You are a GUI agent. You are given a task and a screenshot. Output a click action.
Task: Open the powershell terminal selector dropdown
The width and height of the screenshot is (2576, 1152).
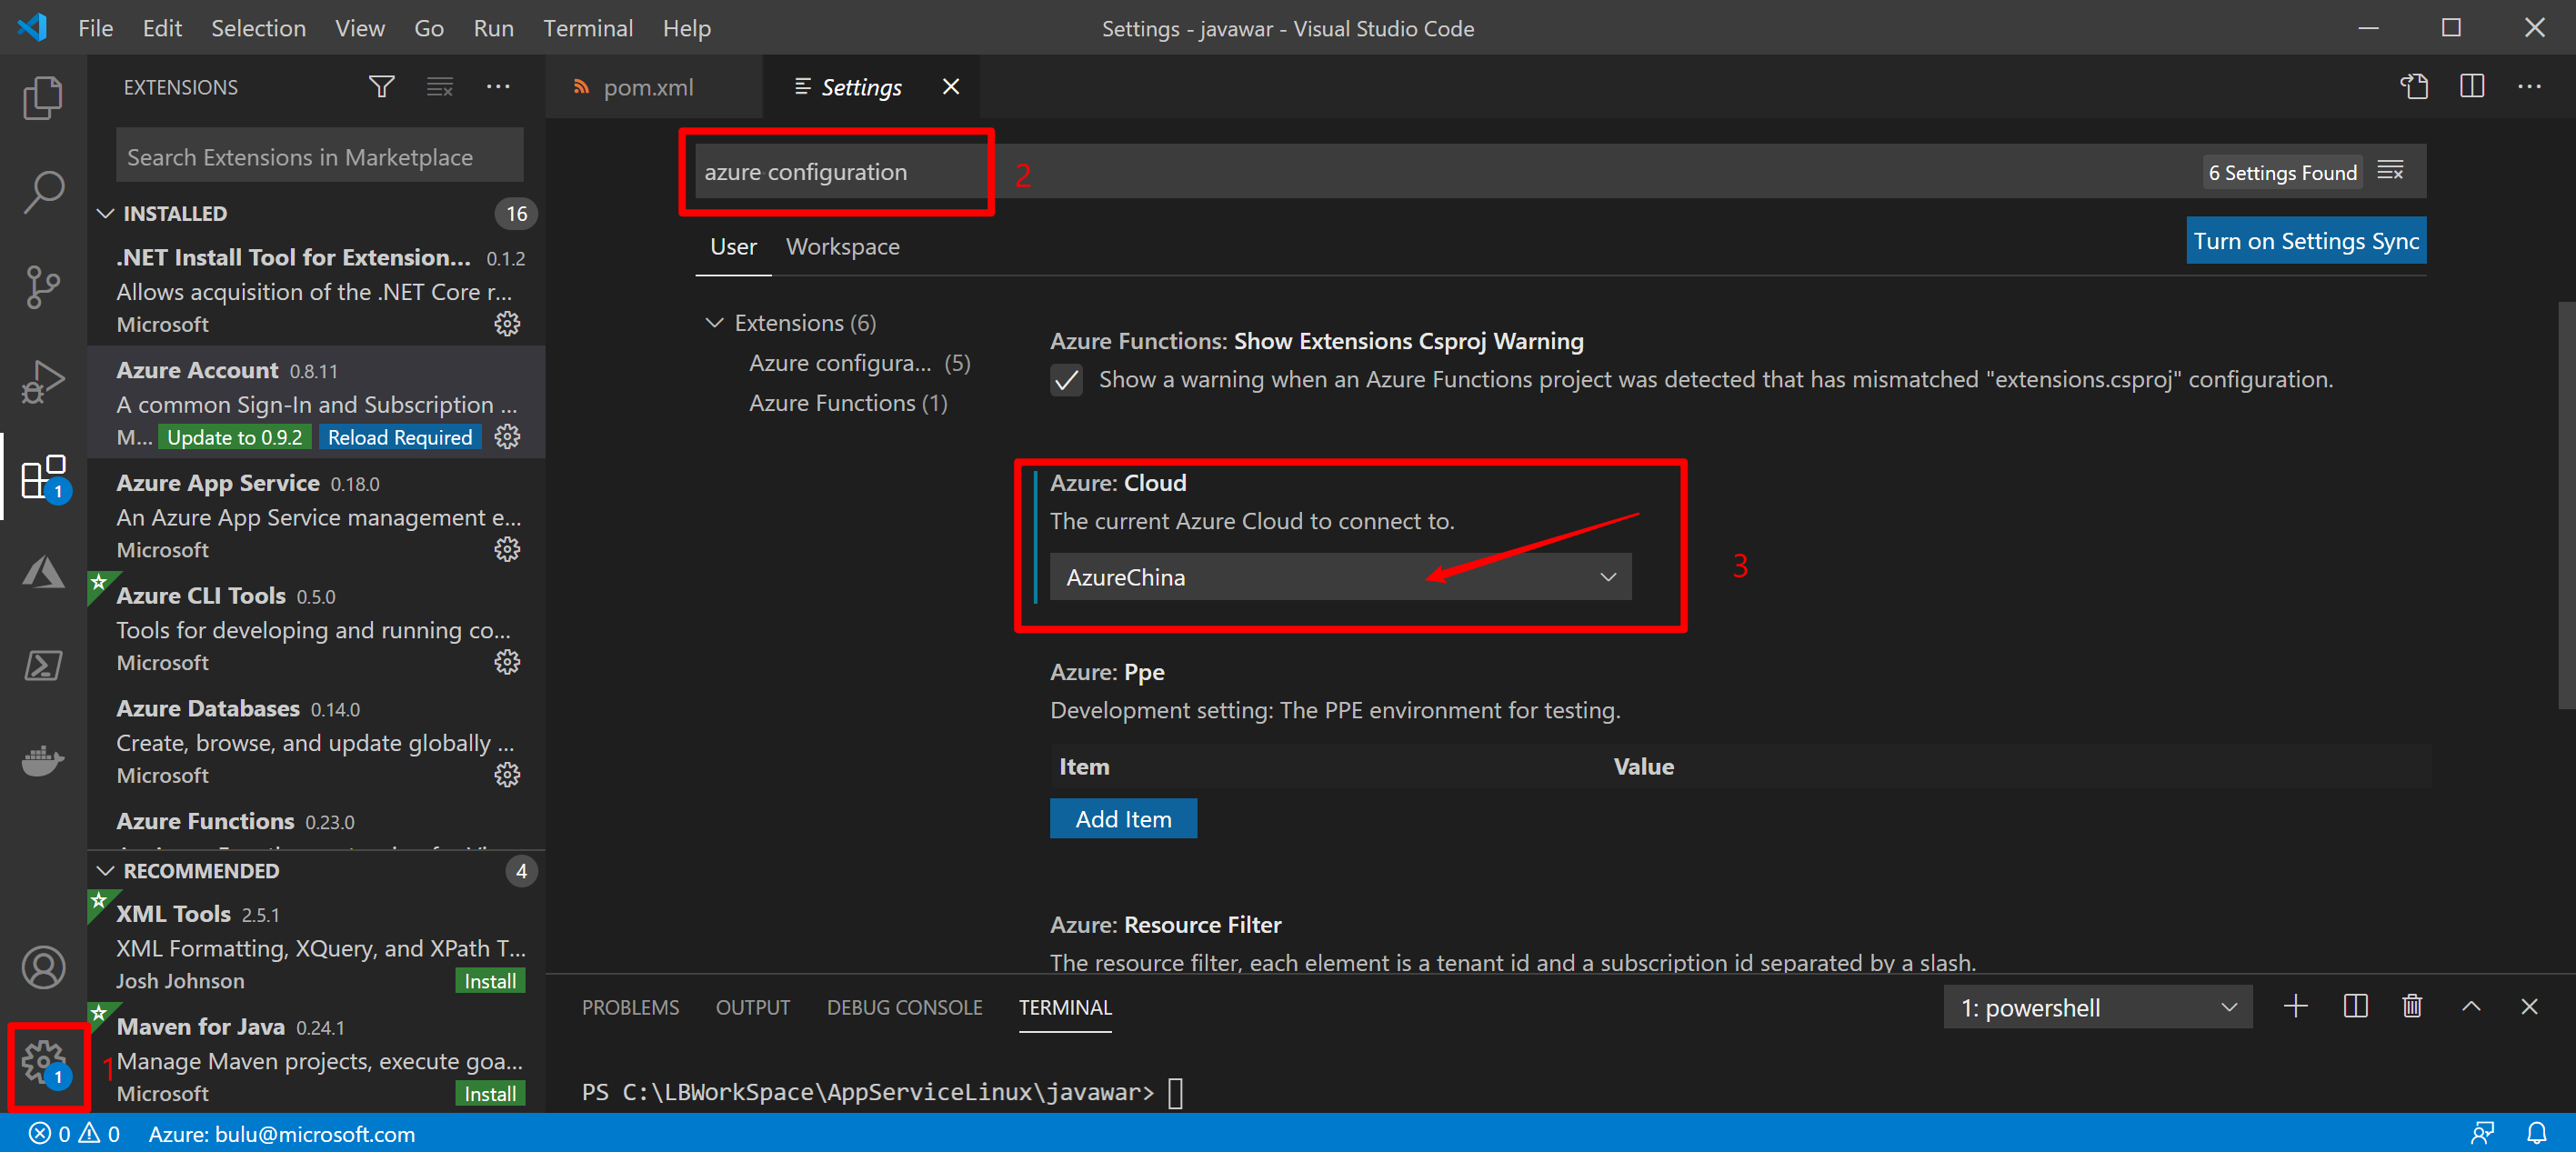[x=2096, y=1007]
